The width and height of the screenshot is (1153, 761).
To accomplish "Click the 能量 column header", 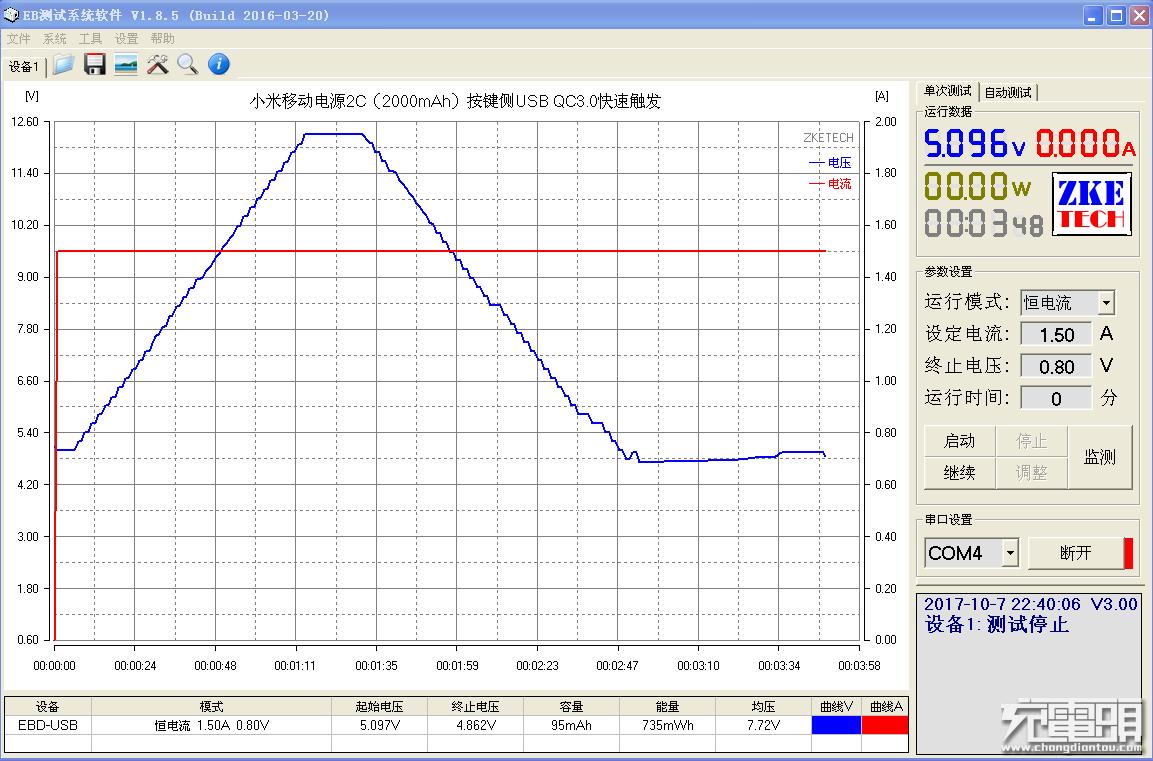I will click(667, 707).
